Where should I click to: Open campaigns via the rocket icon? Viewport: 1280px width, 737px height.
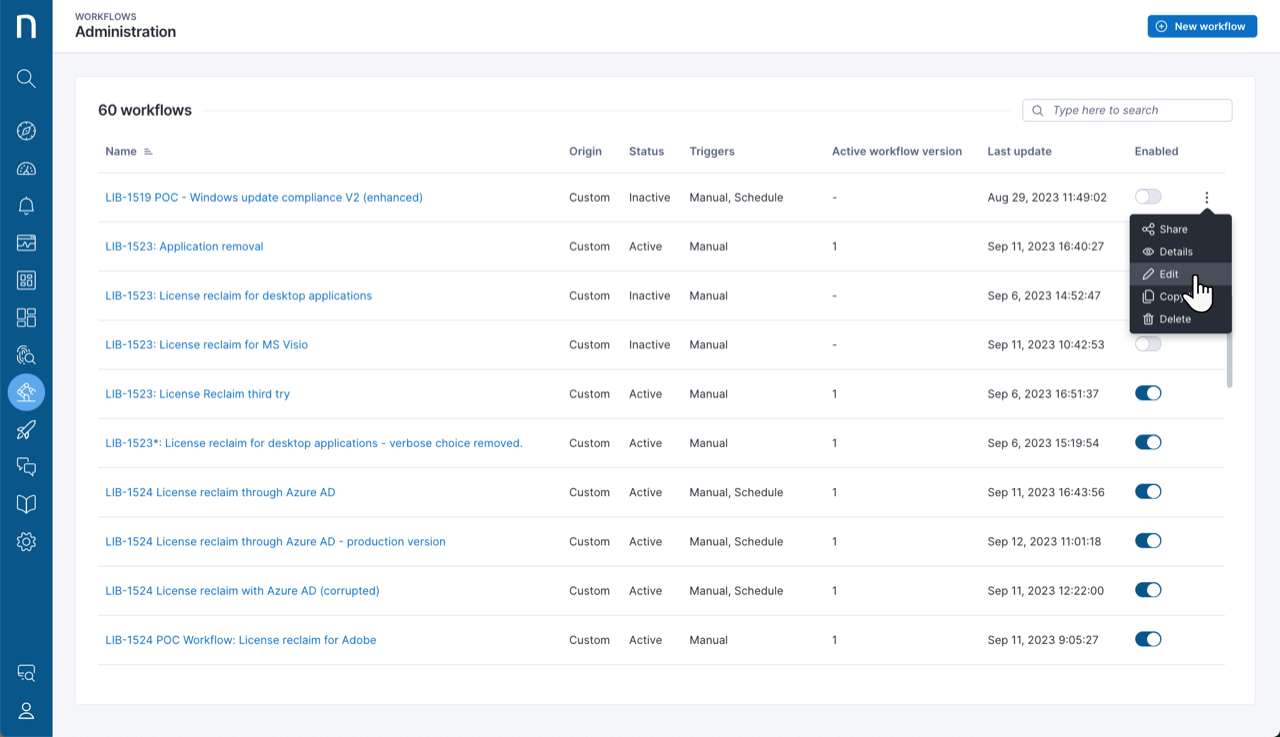tap(27, 429)
